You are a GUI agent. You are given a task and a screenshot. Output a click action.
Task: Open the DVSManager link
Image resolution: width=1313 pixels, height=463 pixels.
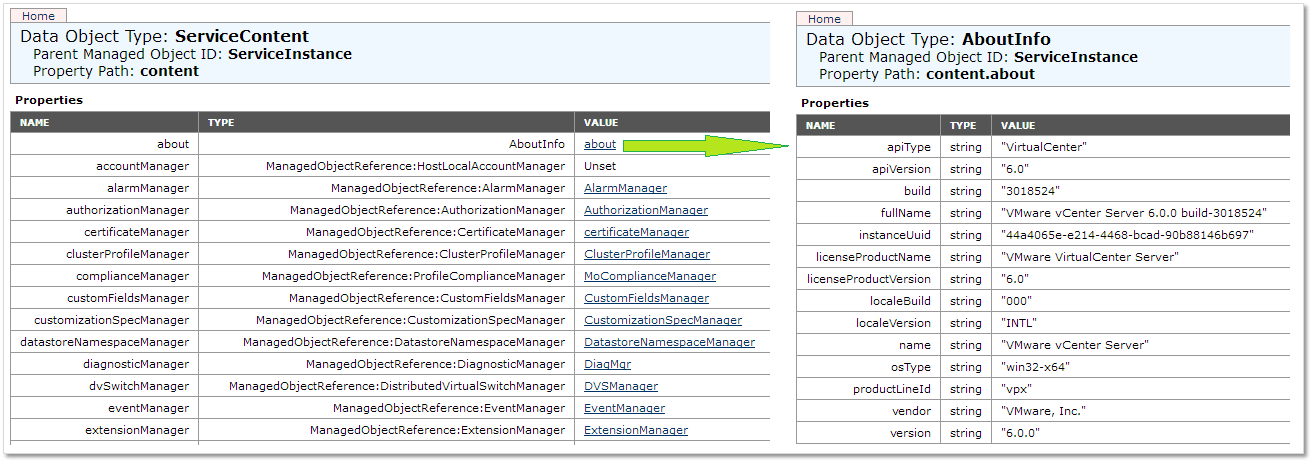pos(621,386)
